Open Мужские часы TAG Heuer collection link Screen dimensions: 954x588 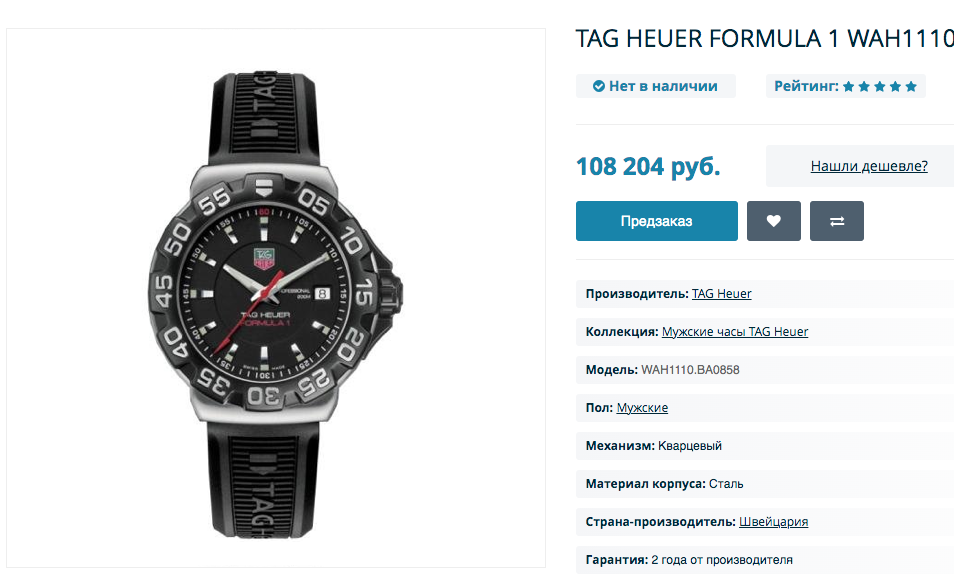[x=735, y=332]
